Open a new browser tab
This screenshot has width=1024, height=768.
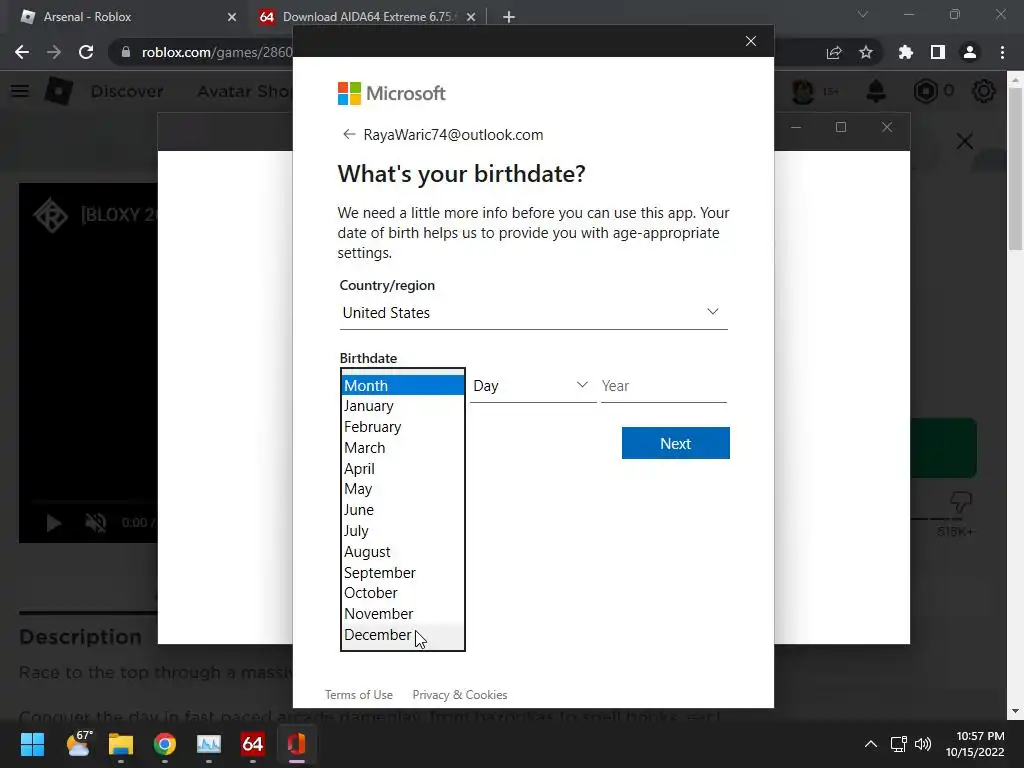point(509,17)
